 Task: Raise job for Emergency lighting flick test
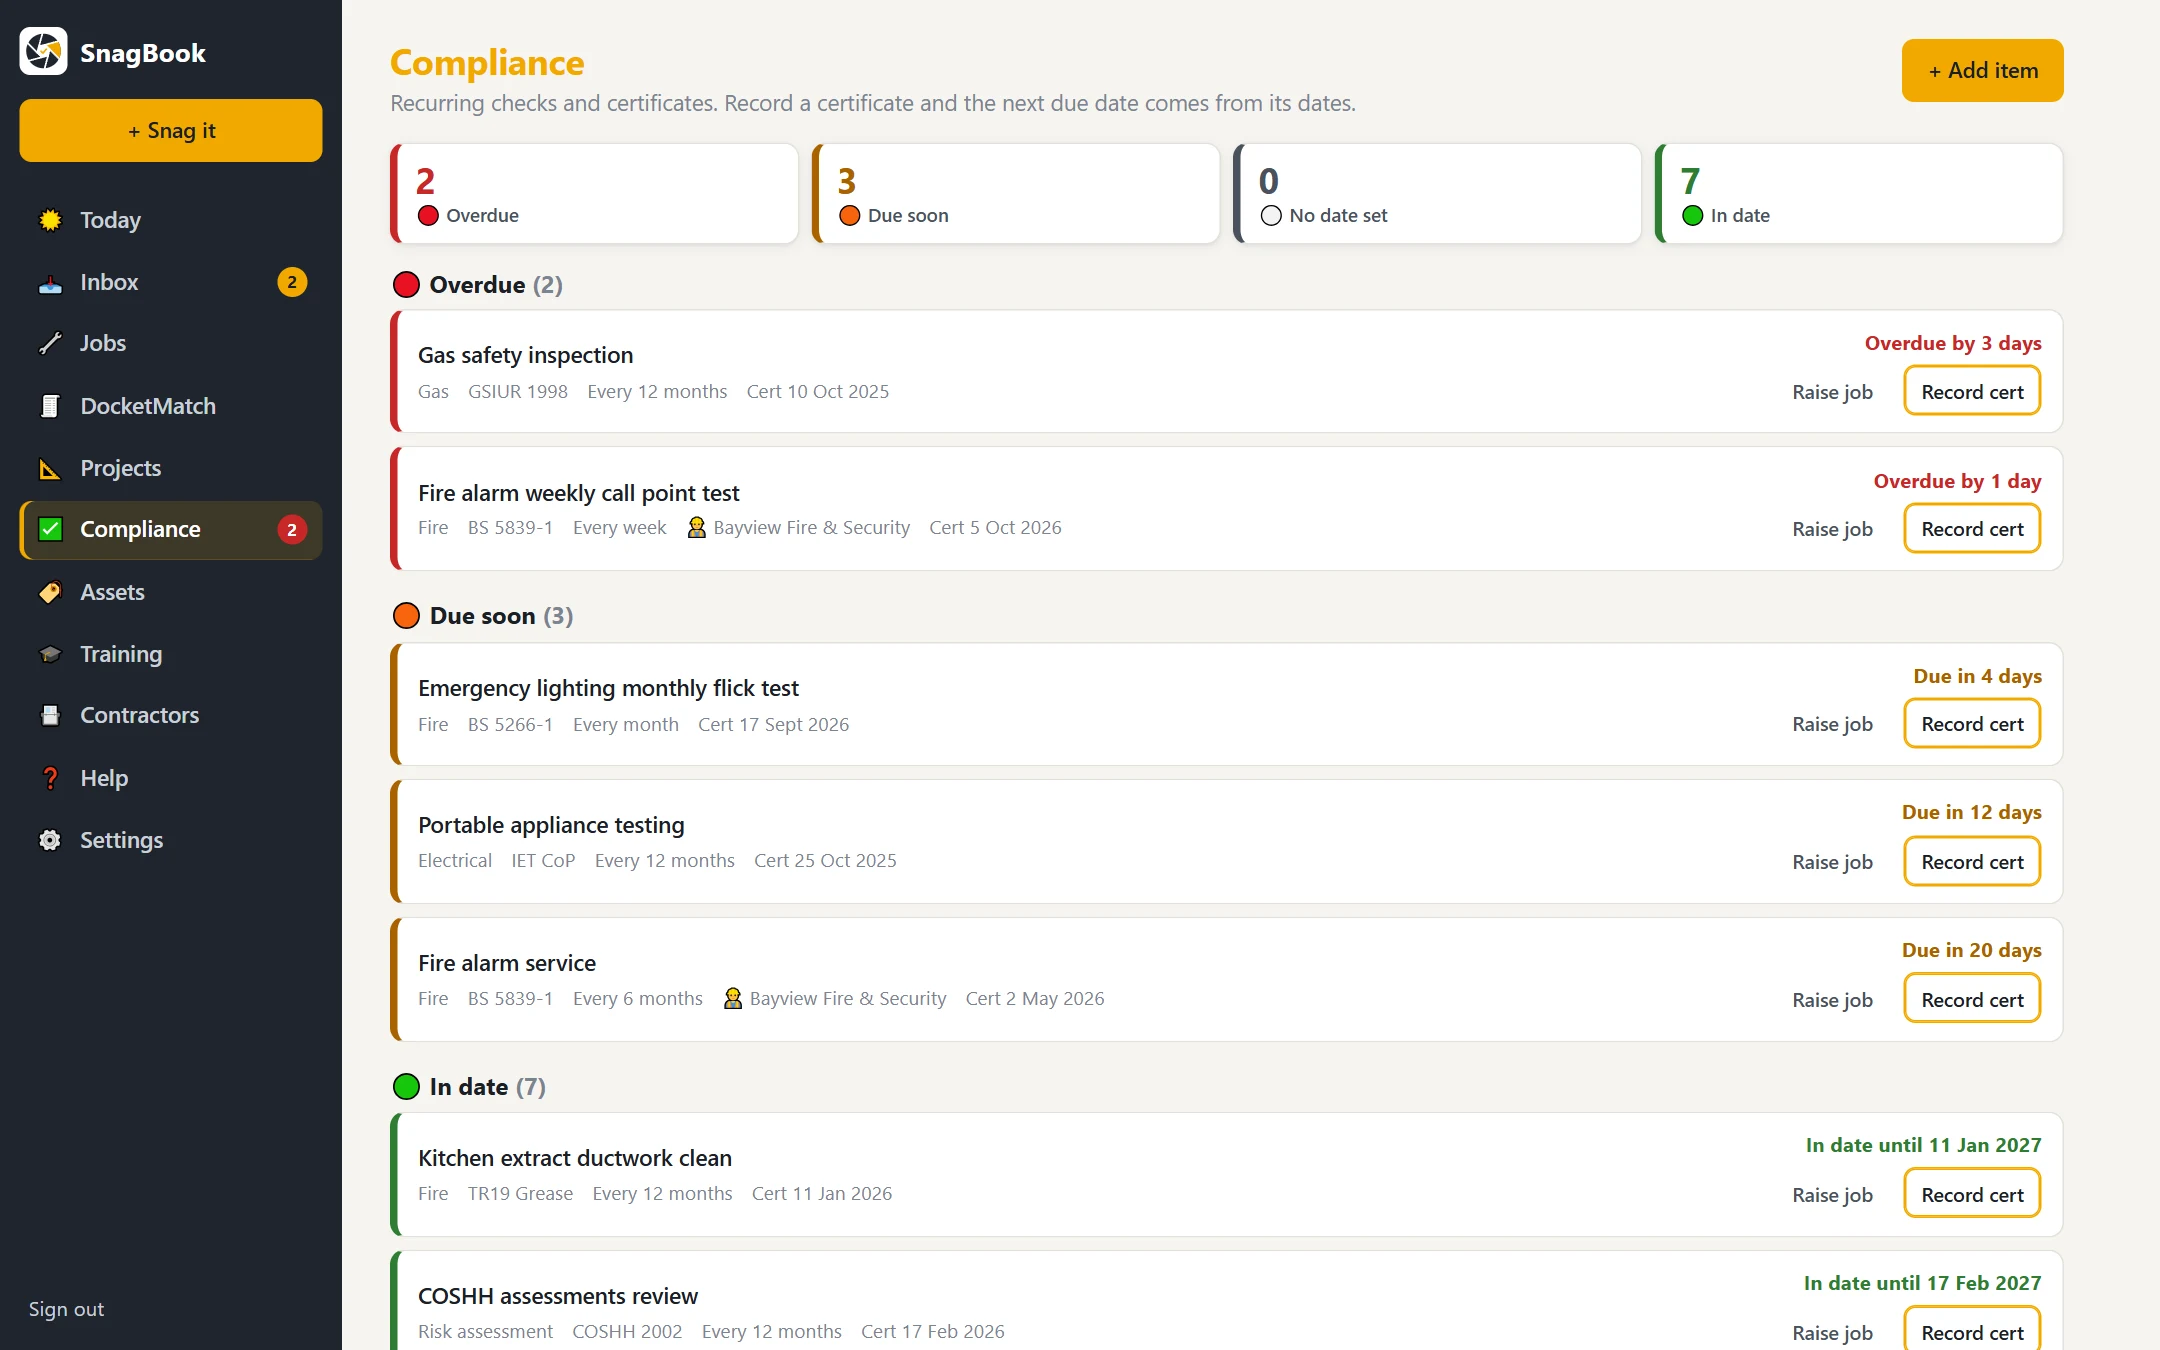1832,724
